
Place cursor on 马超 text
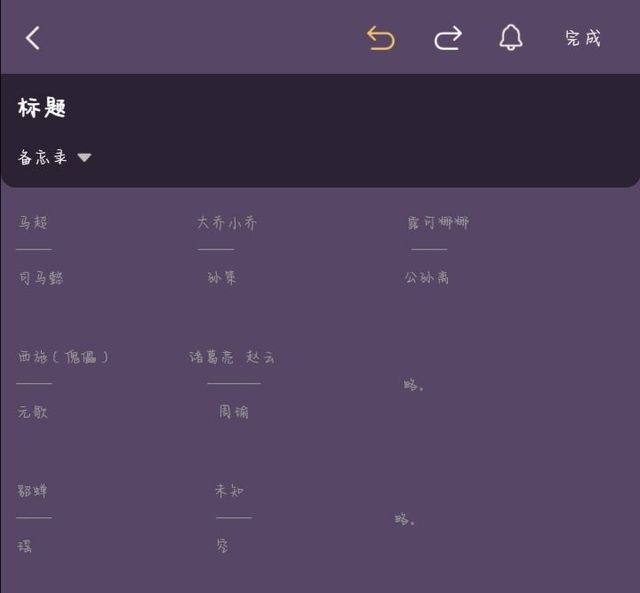coord(33,222)
